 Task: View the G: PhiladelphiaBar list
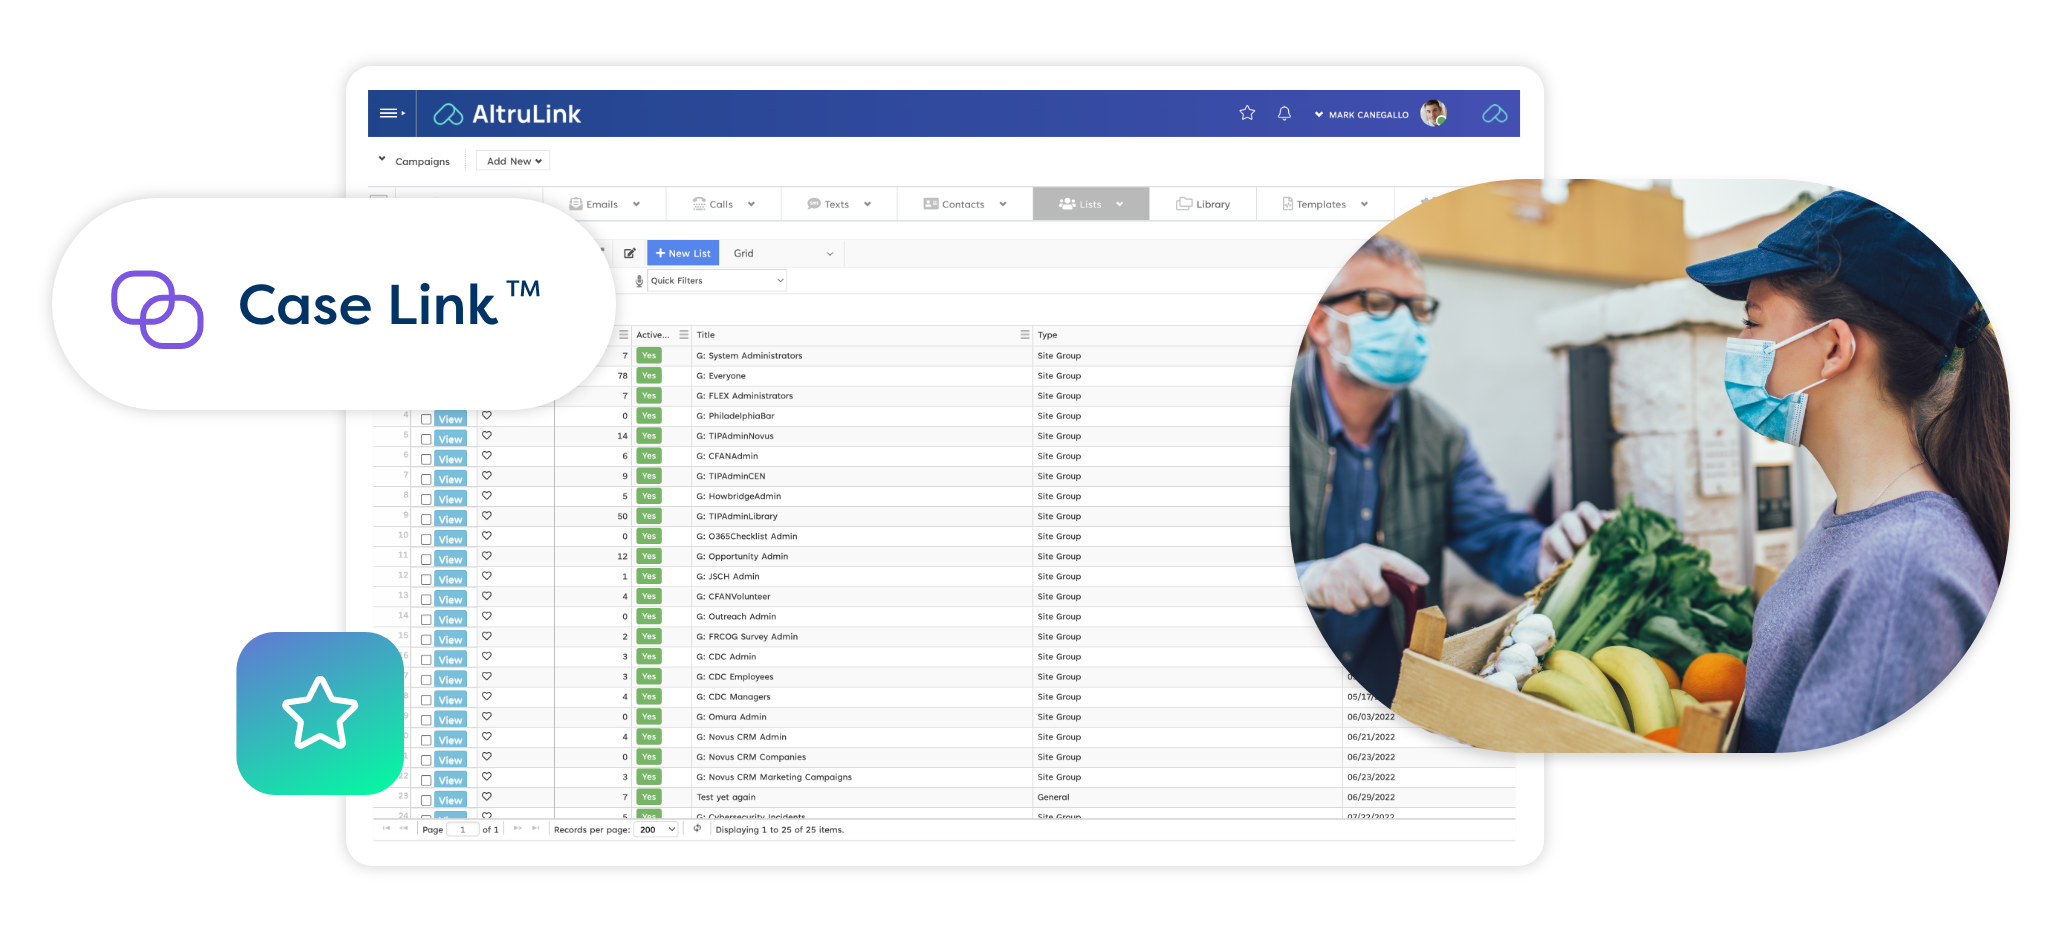[x=451, y=419]
